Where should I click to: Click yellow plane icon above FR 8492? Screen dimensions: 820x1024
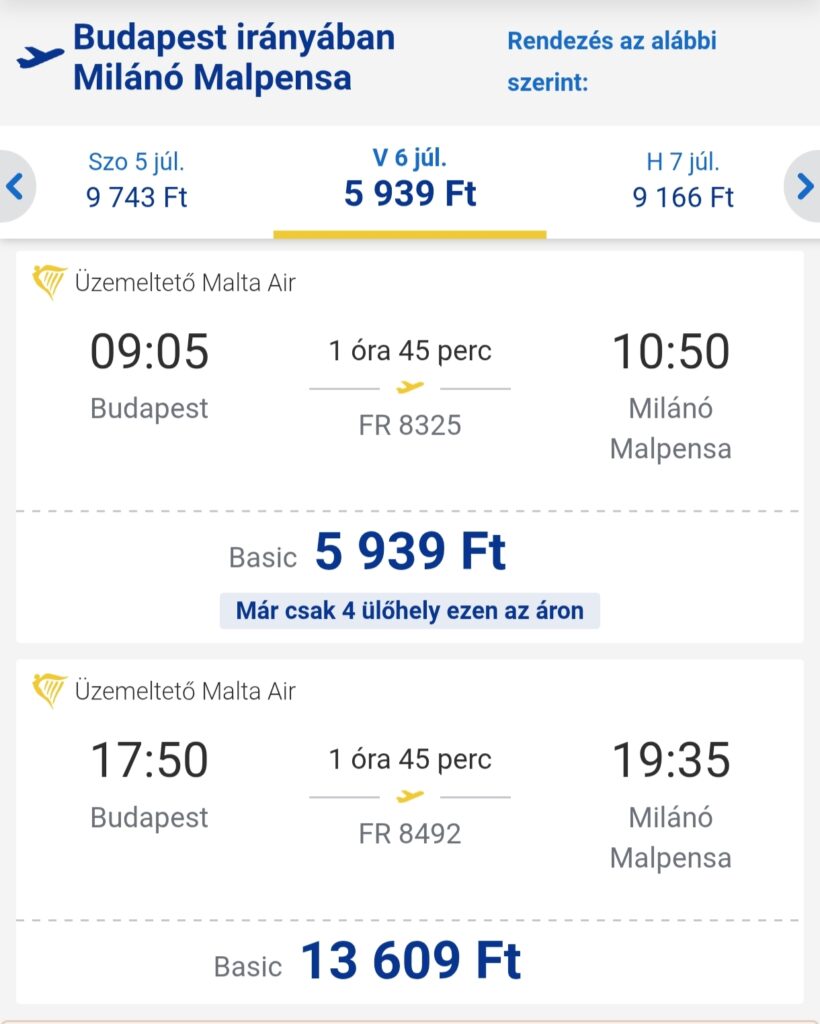410,796
